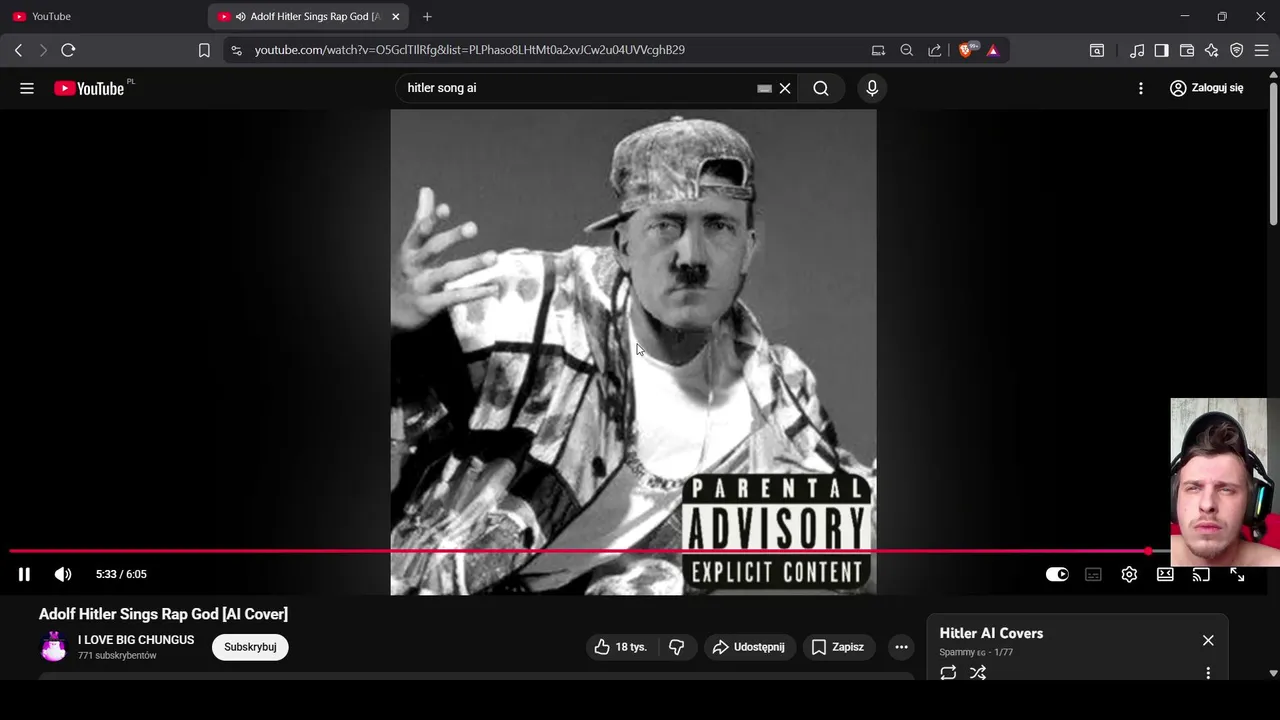Open the playlist panel three-dot menu
The height and width of the screenshot is (720, 1280).
(x=1208, y=673)
